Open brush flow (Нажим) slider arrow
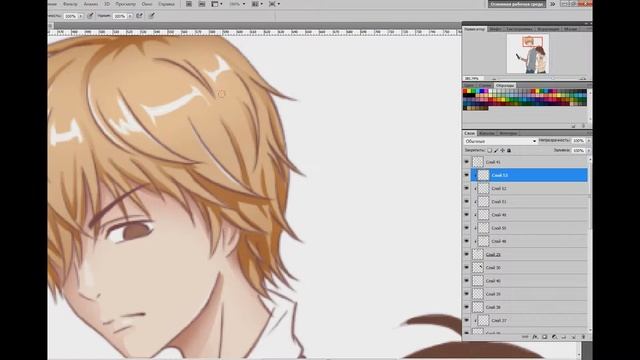This screenshot has width=640, height=360. pos(130,16)
